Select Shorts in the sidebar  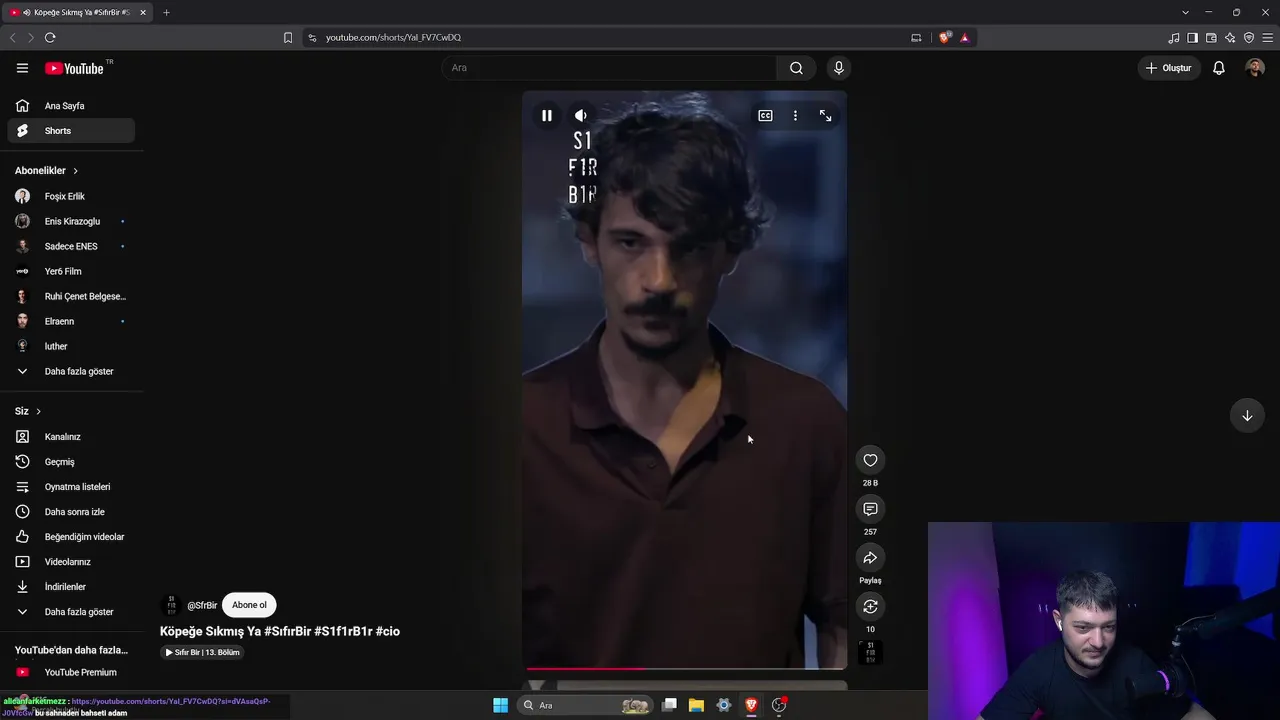[x=71, y=131]
